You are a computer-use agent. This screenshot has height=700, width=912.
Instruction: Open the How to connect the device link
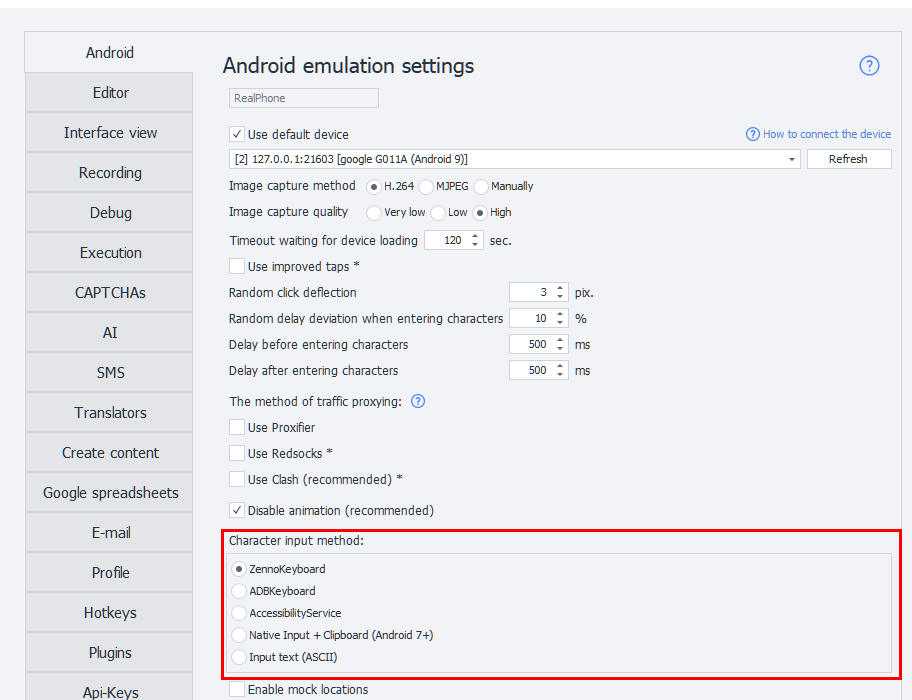[826, 134]
